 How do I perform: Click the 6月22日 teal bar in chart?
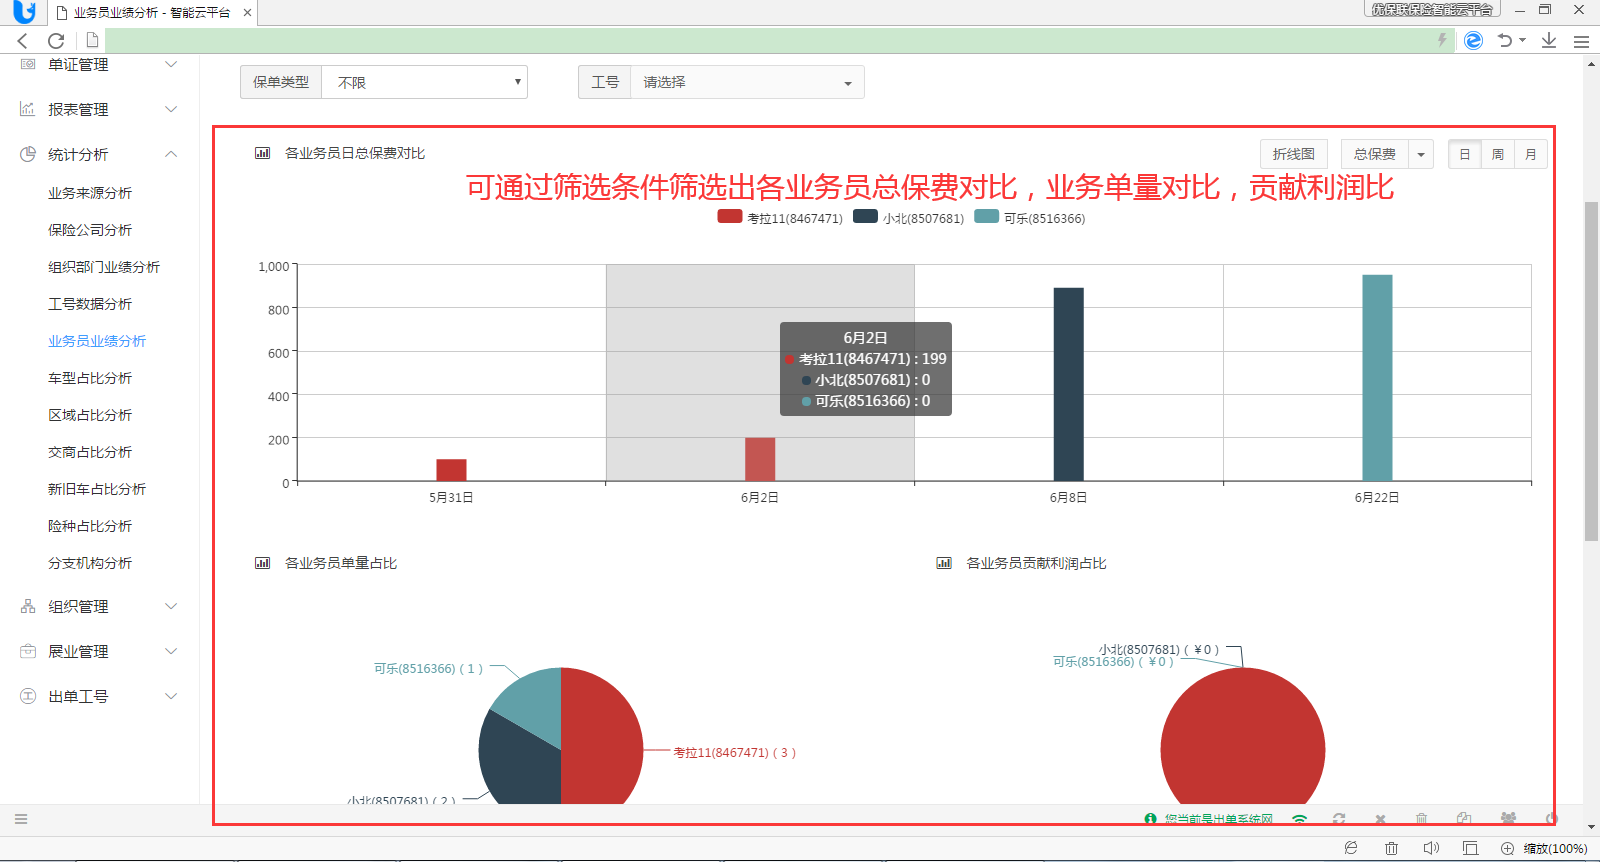(x=1377, y=378)
